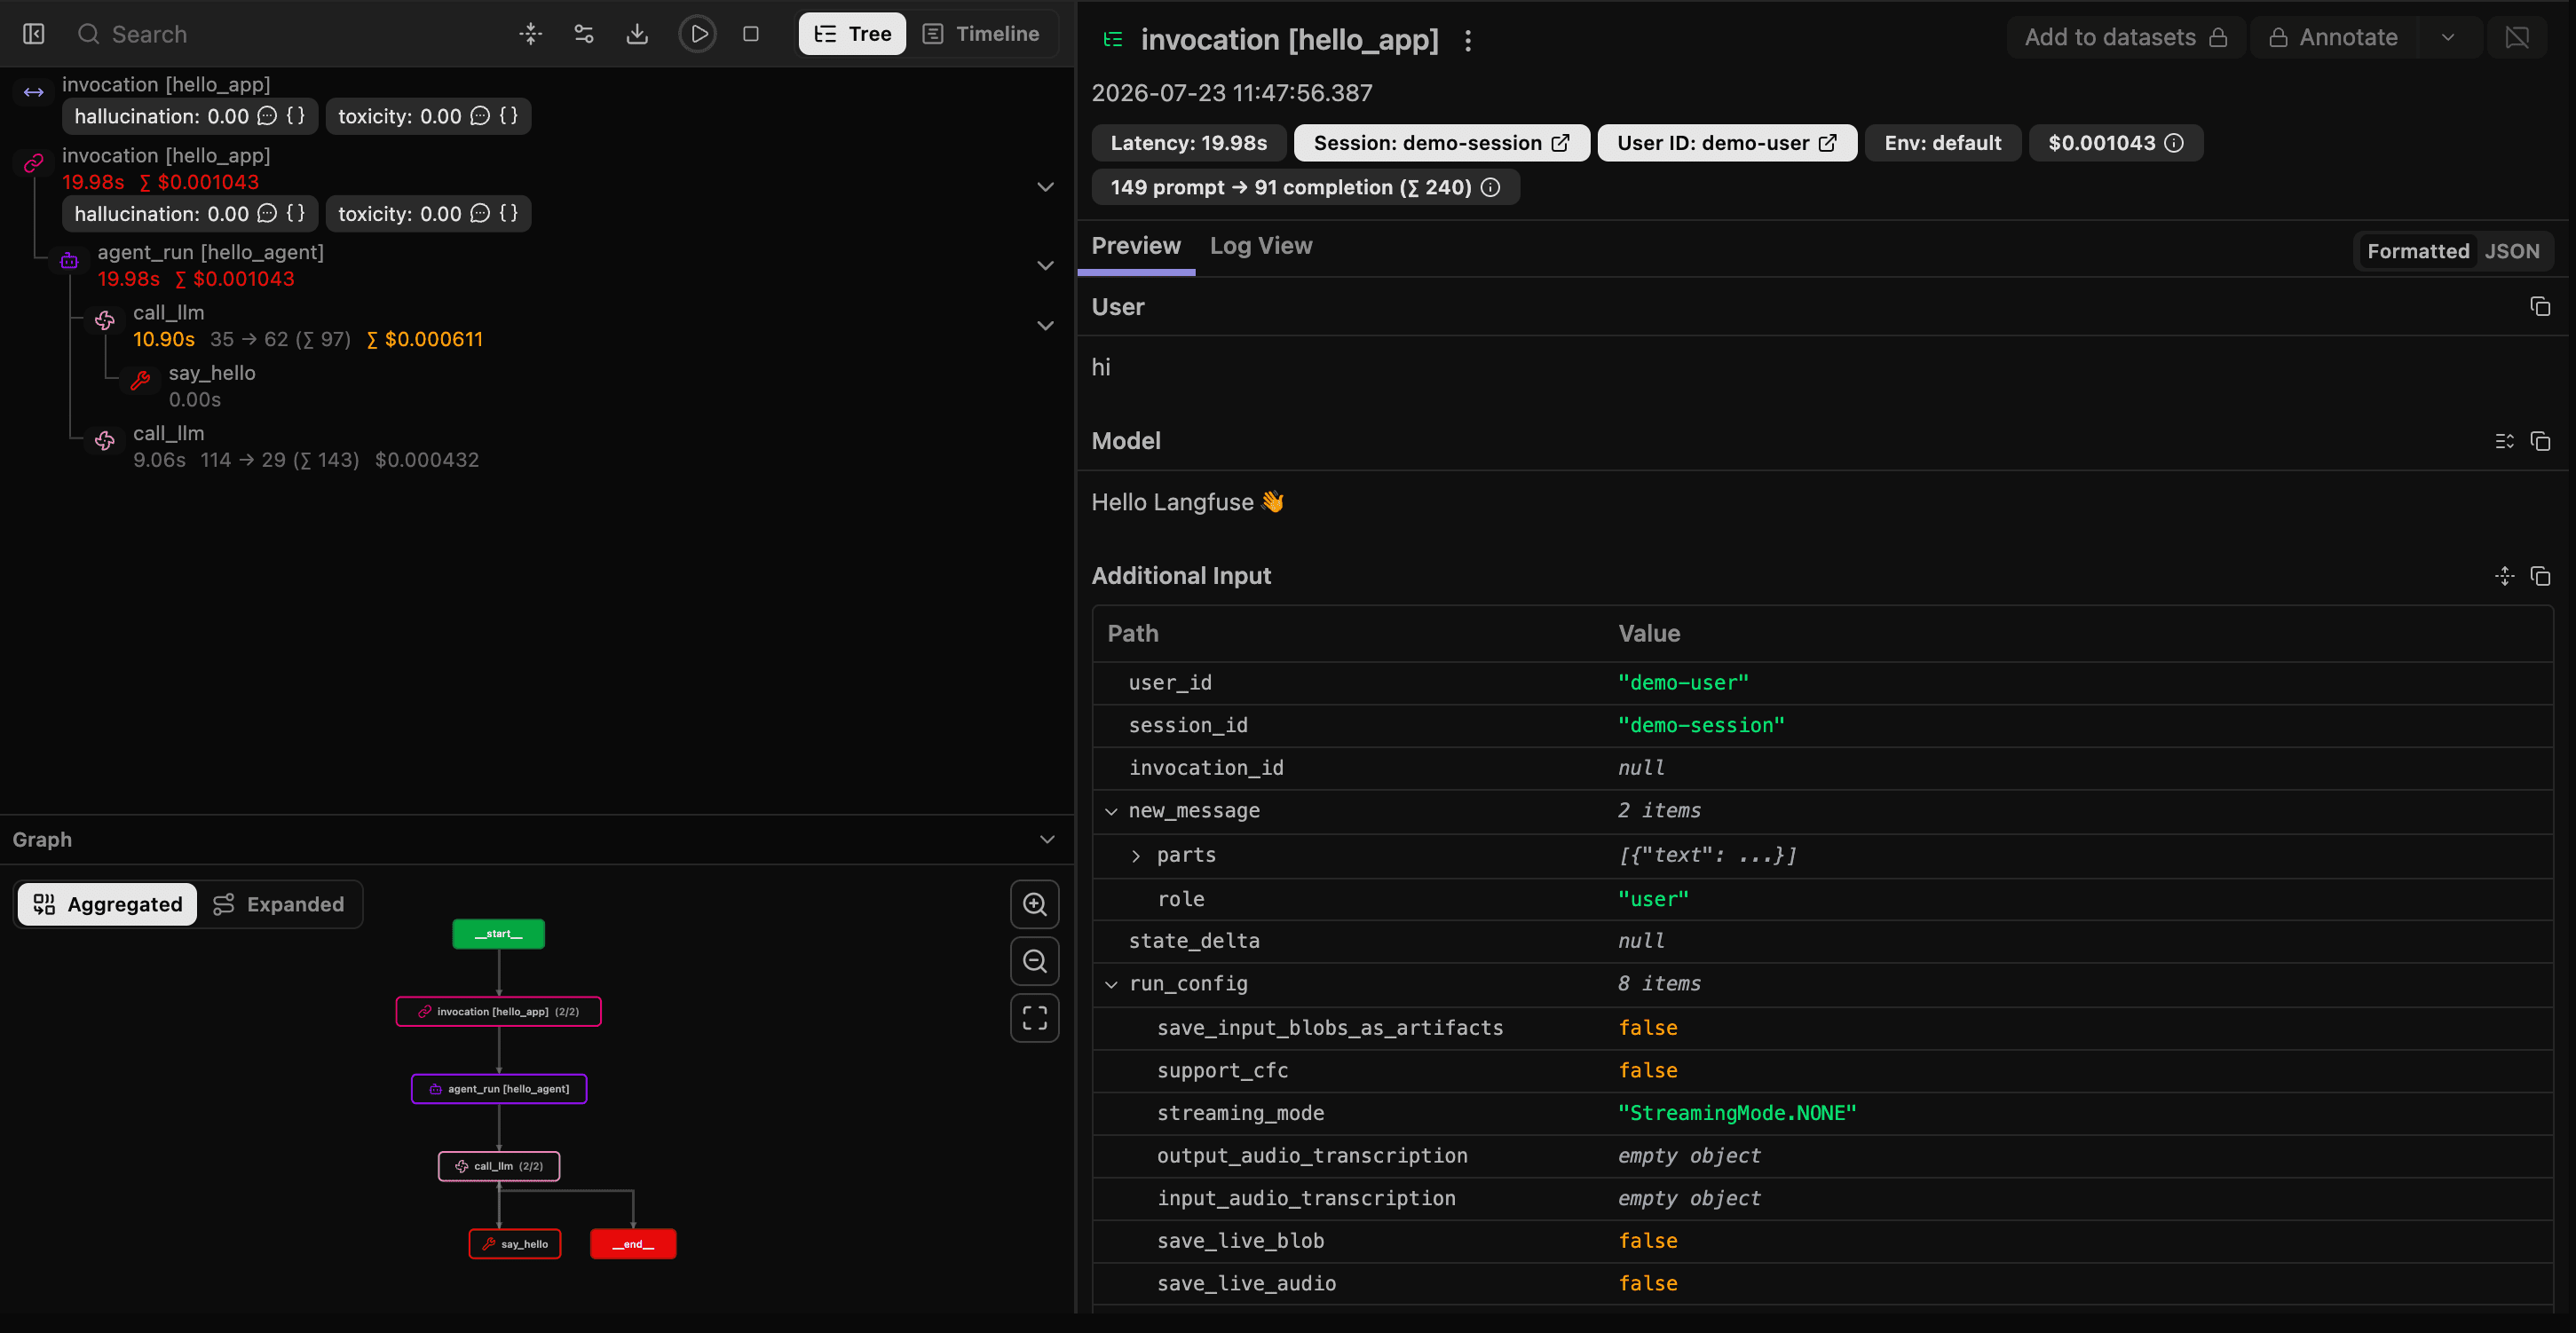This screenshot has height=1333, width=2576.
Task: Toggle Model output rendering icon
Action: point(2505,441)
